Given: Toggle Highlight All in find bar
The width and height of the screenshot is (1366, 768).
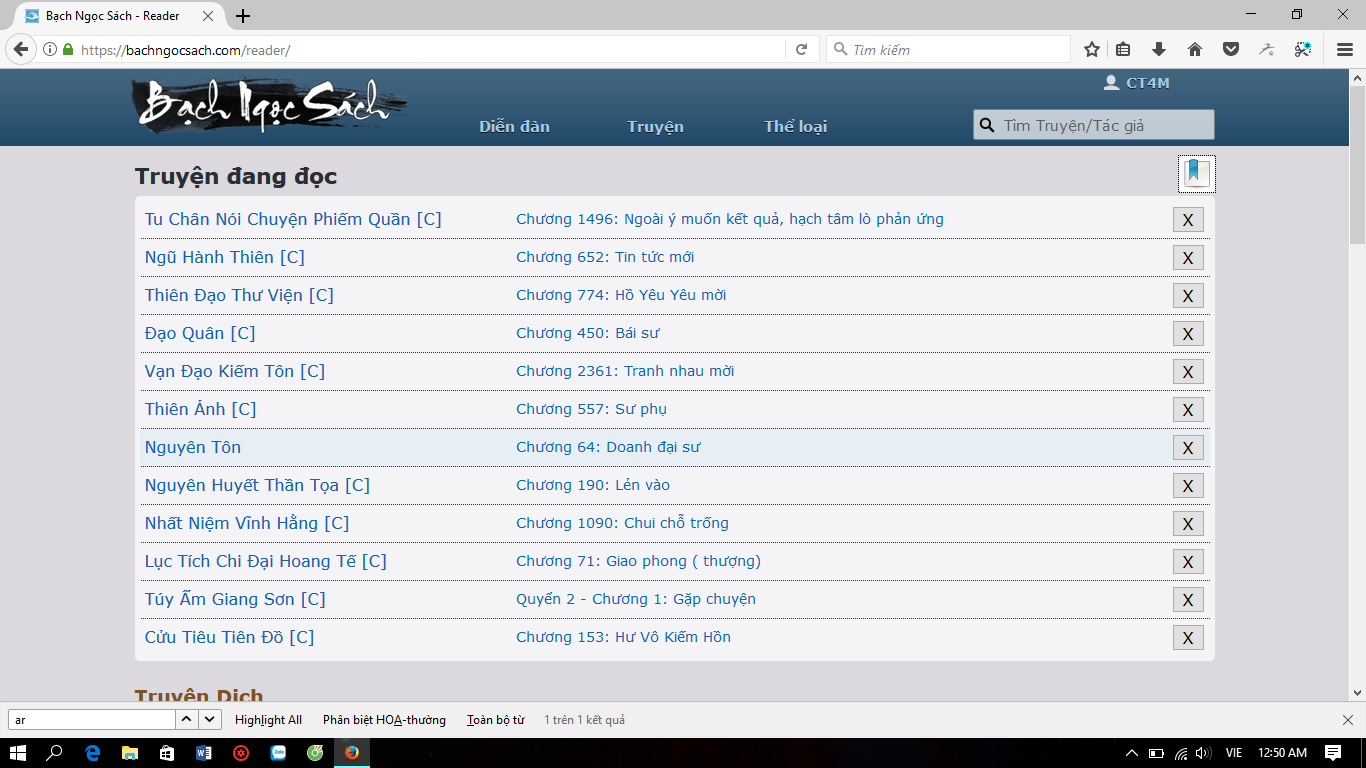Looking at the screenshot, I should point(268,720).
